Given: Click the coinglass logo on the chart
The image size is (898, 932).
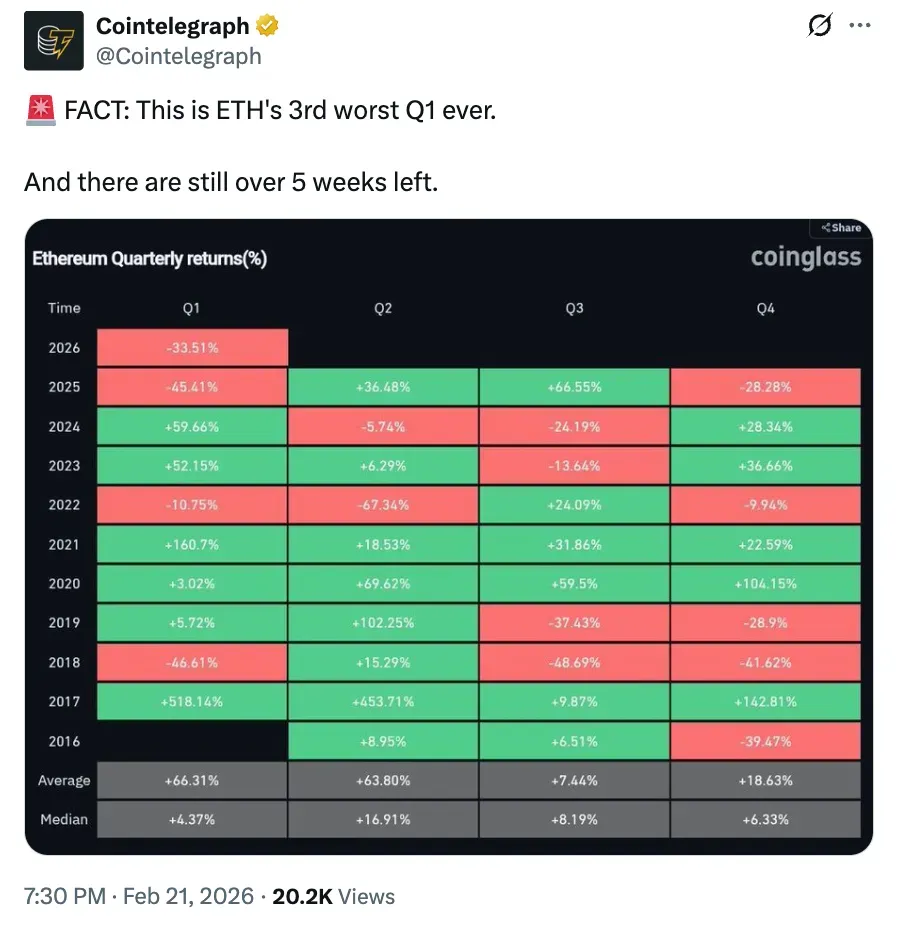Looking at the screenshot, I should (805, 257).
